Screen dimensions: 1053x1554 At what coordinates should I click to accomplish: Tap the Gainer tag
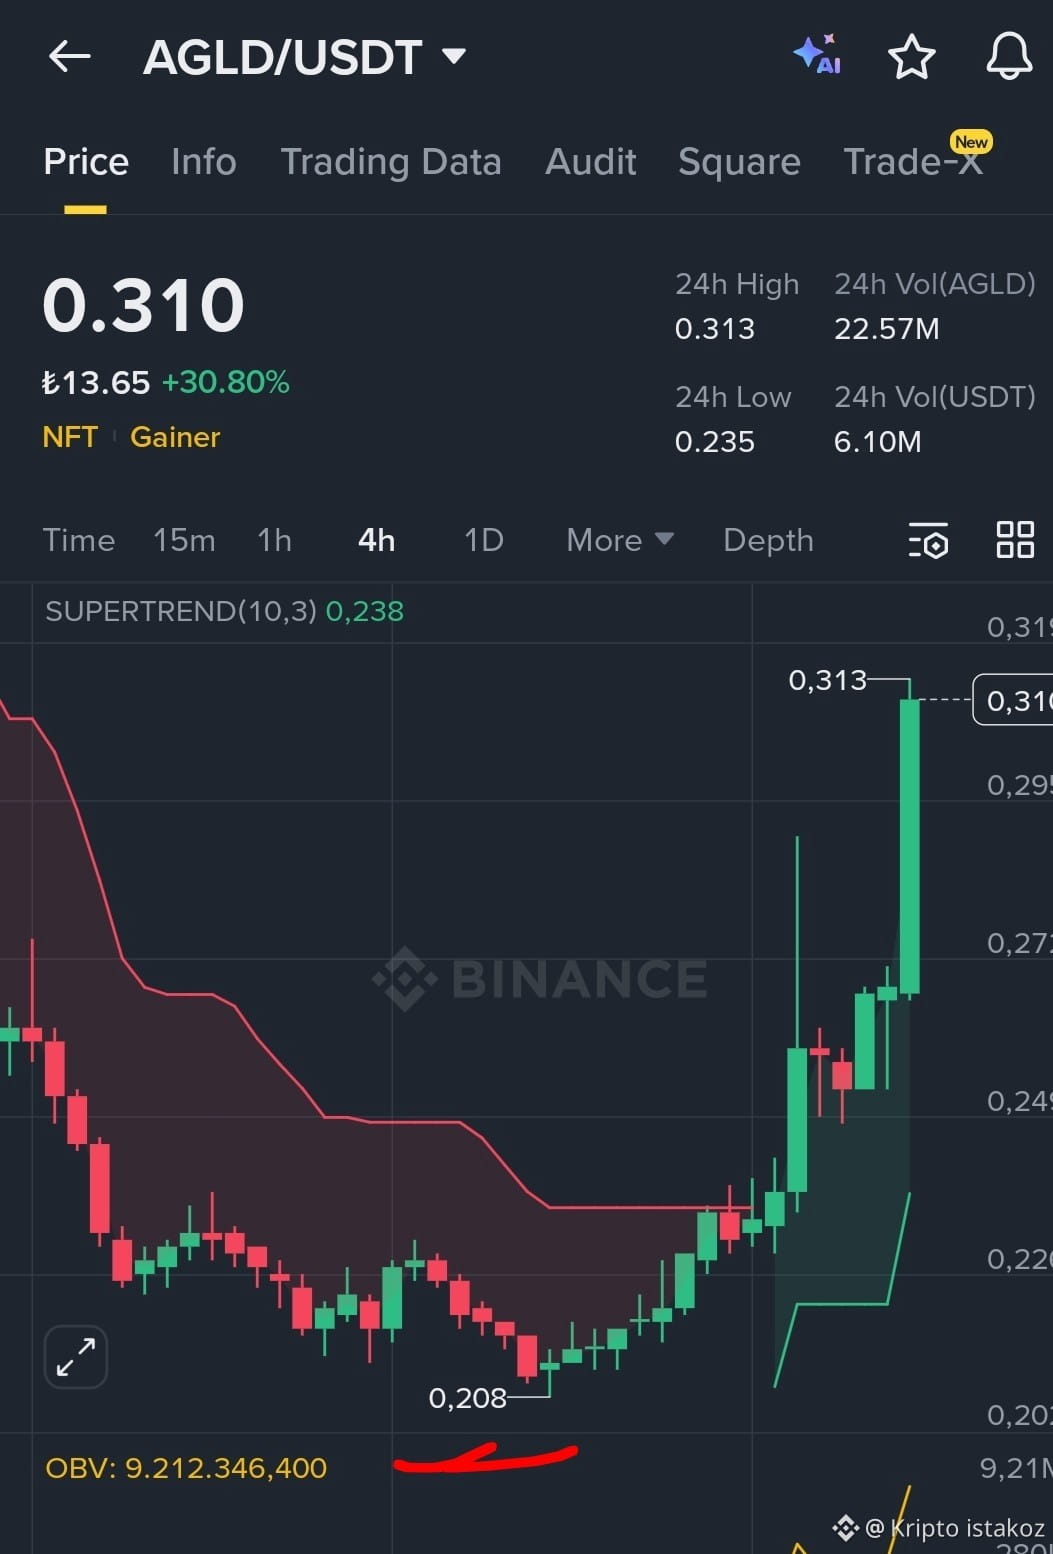175,437
